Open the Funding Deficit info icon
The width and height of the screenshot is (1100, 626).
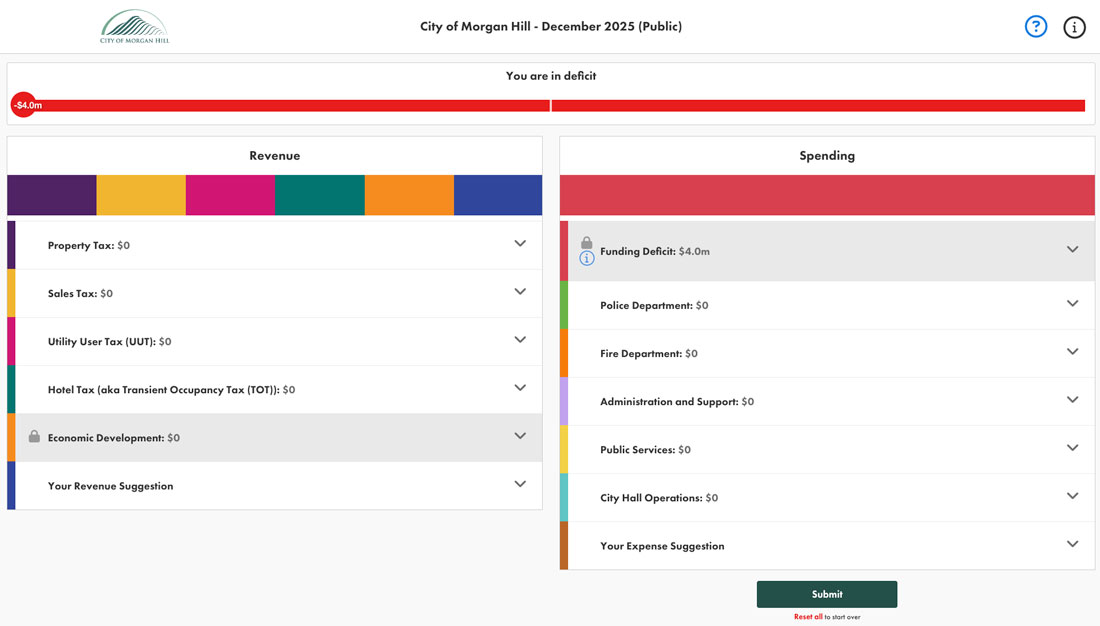(x=587, y=259)
